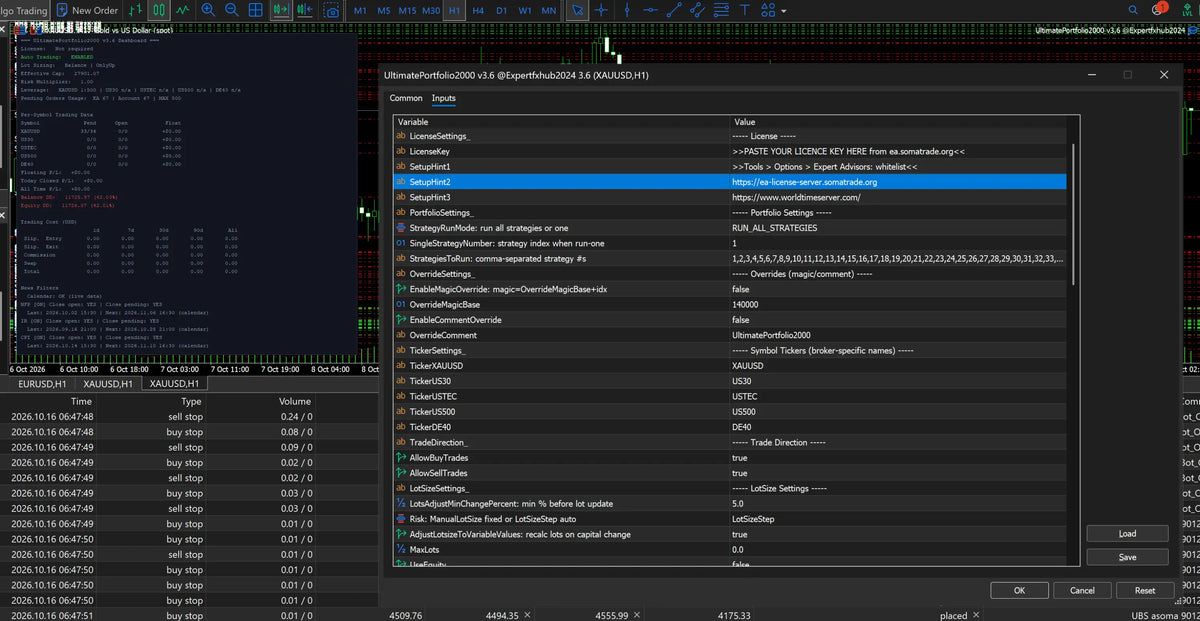Viewport: 1200px width, 621px height.
Task: Edit TickerUS30 value
Action: tap(898, 381)
